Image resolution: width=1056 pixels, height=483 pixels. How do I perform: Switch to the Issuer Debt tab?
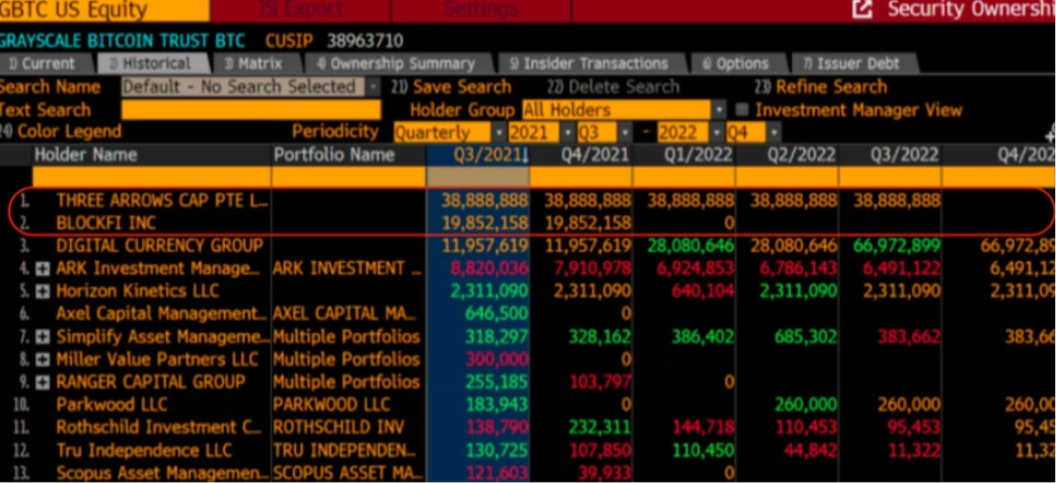pyautogui.click(x=855, y=63)
